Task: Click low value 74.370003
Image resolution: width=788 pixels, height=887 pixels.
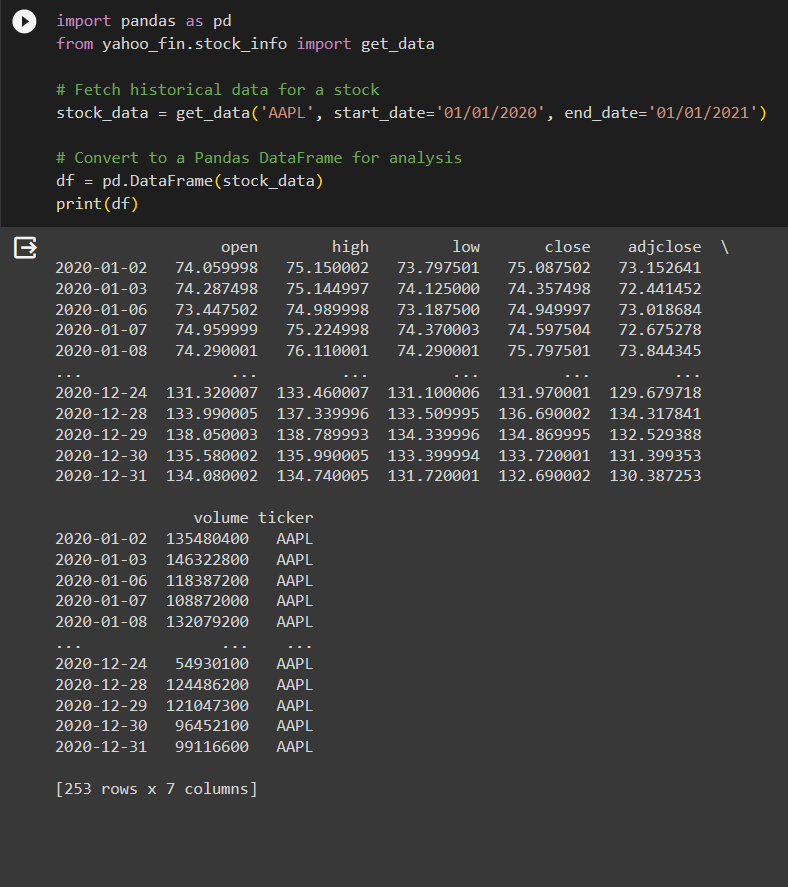Action: [x=438, y=330]
